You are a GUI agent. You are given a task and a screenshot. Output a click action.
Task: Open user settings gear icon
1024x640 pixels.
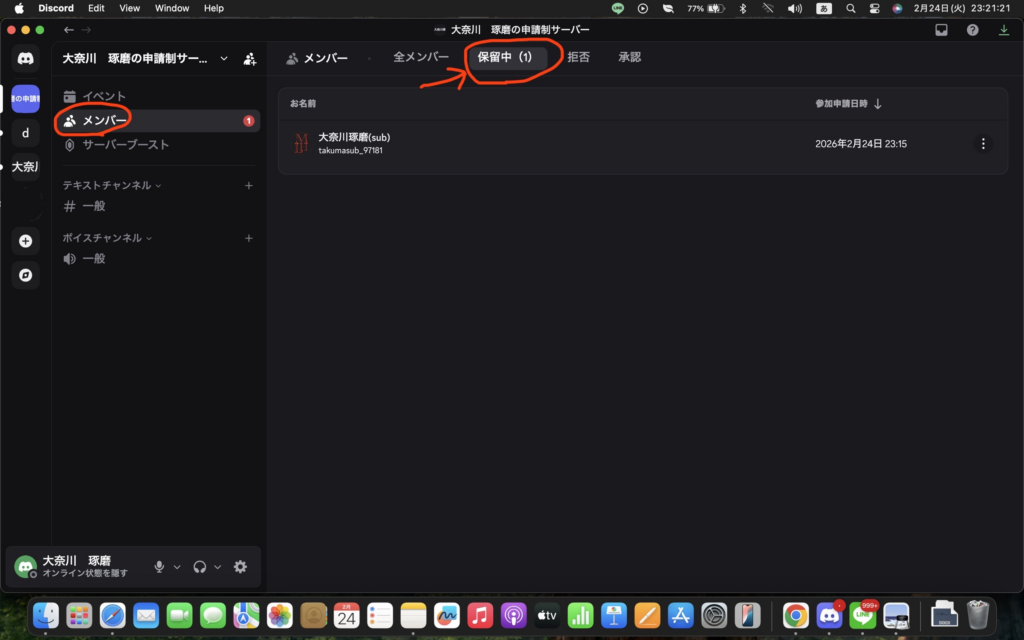point(240,567)
